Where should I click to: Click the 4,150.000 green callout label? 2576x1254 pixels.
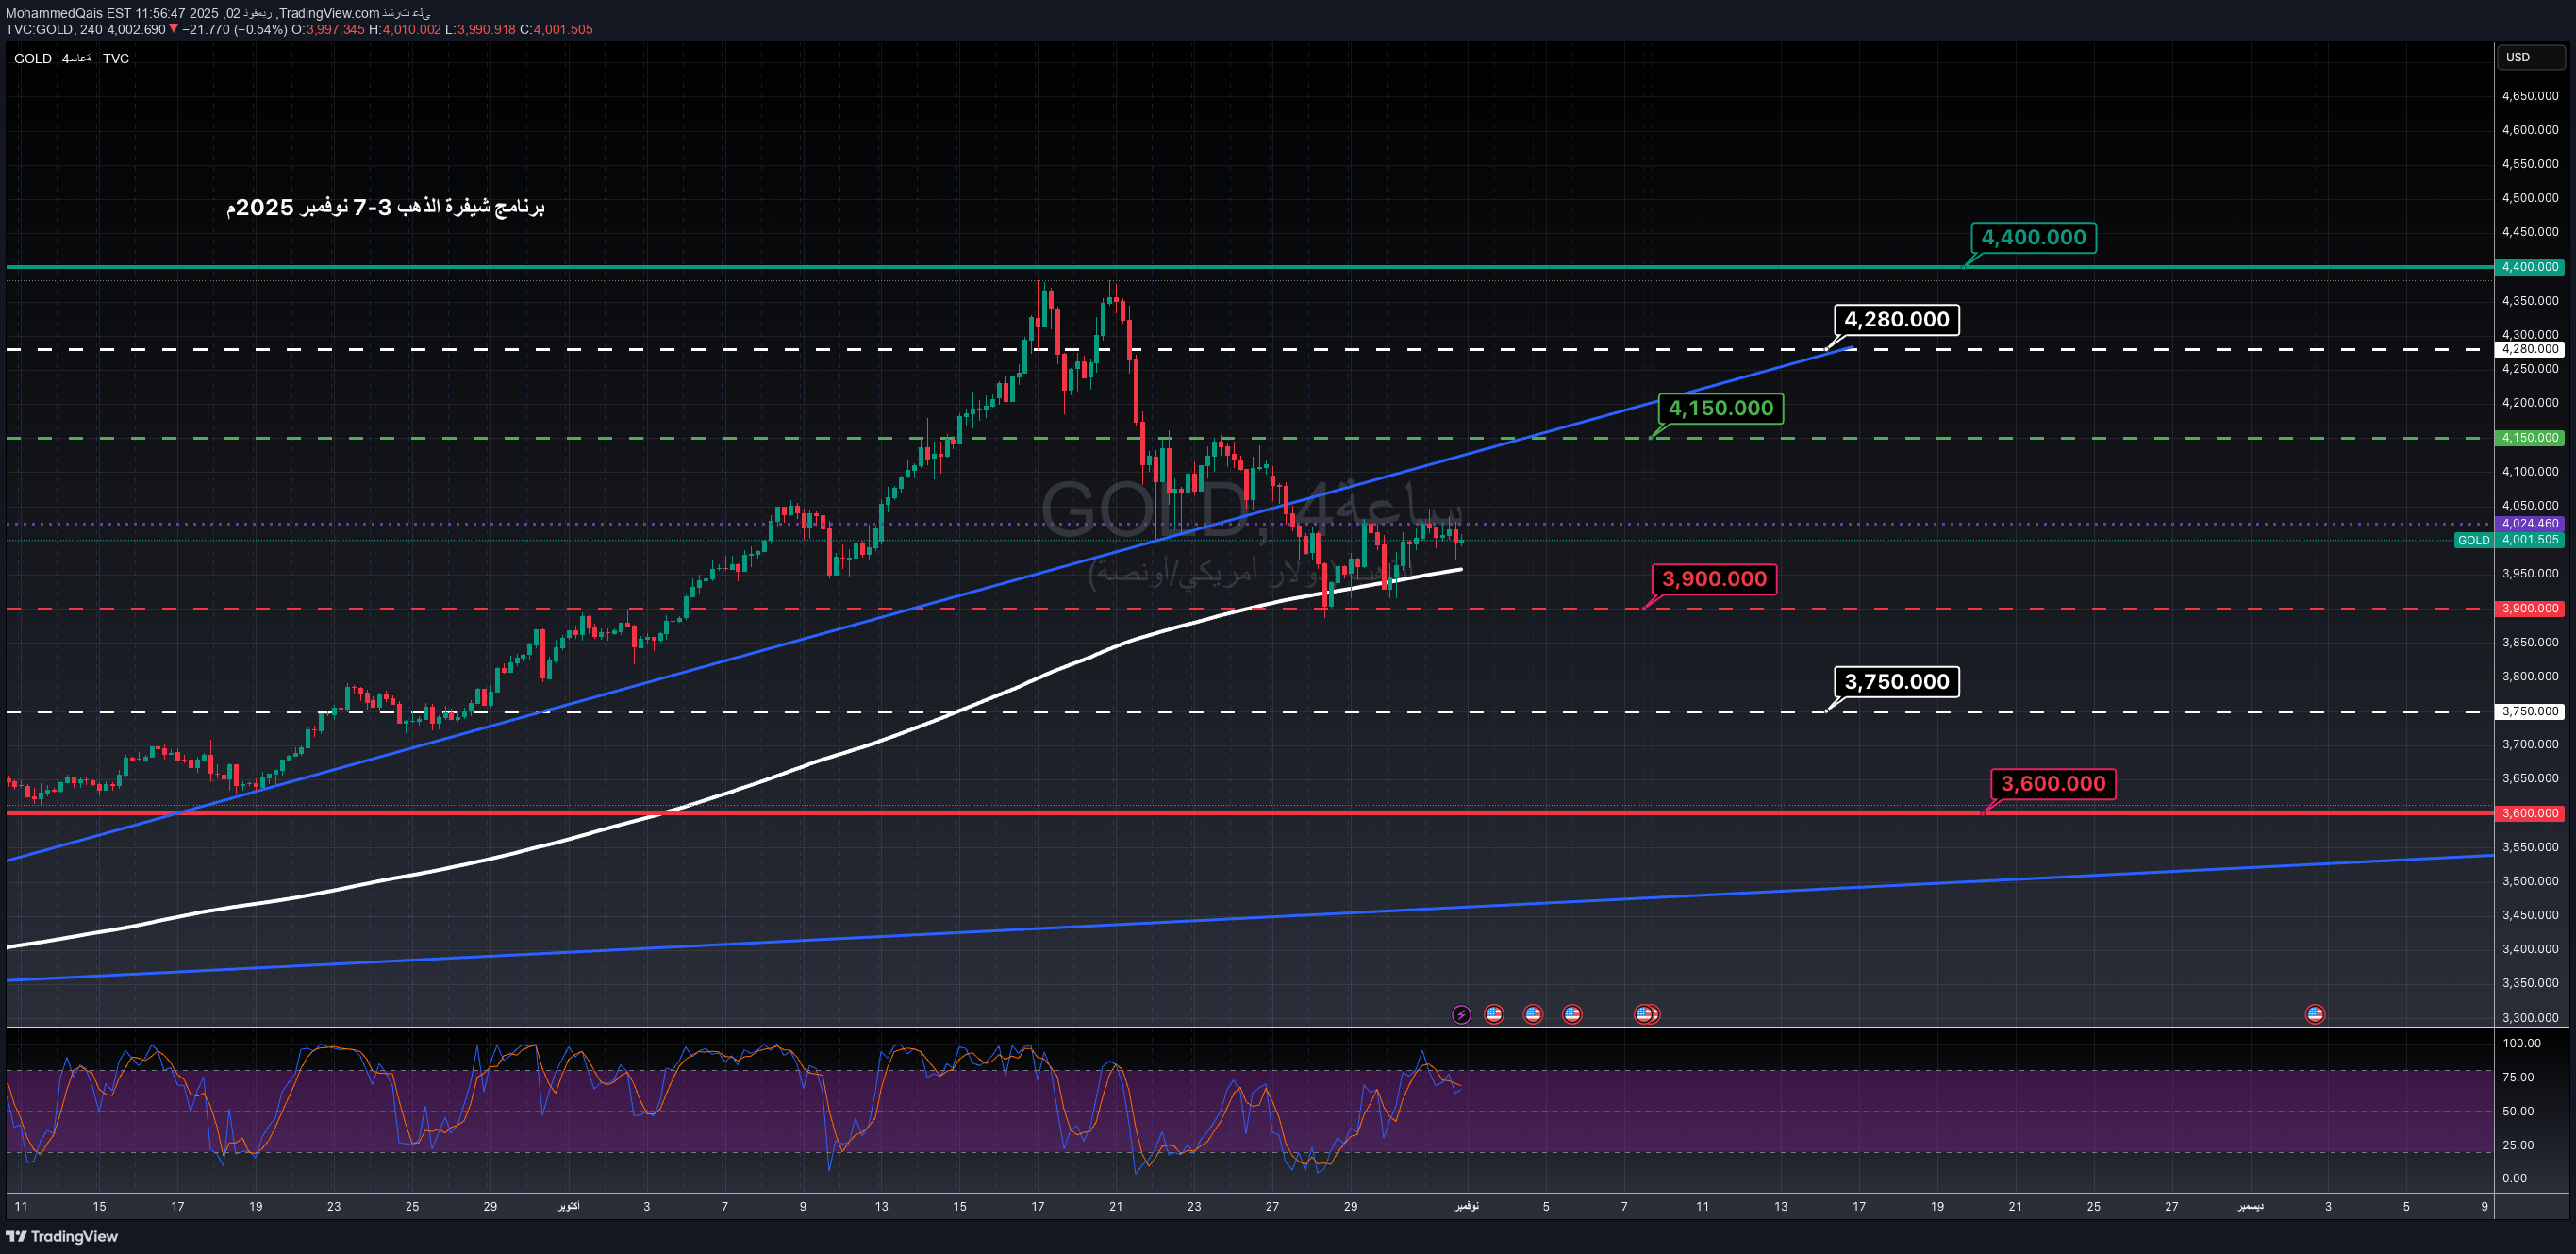(x=1720, y=408)
